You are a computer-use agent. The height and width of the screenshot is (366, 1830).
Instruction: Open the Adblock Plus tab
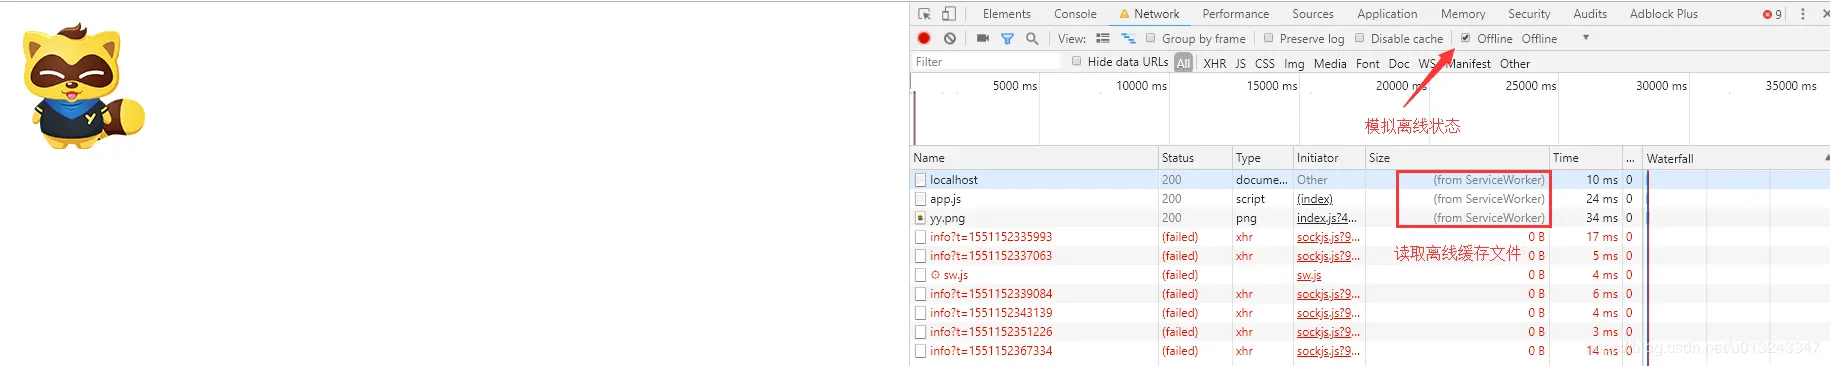[x=1663, y=14]
